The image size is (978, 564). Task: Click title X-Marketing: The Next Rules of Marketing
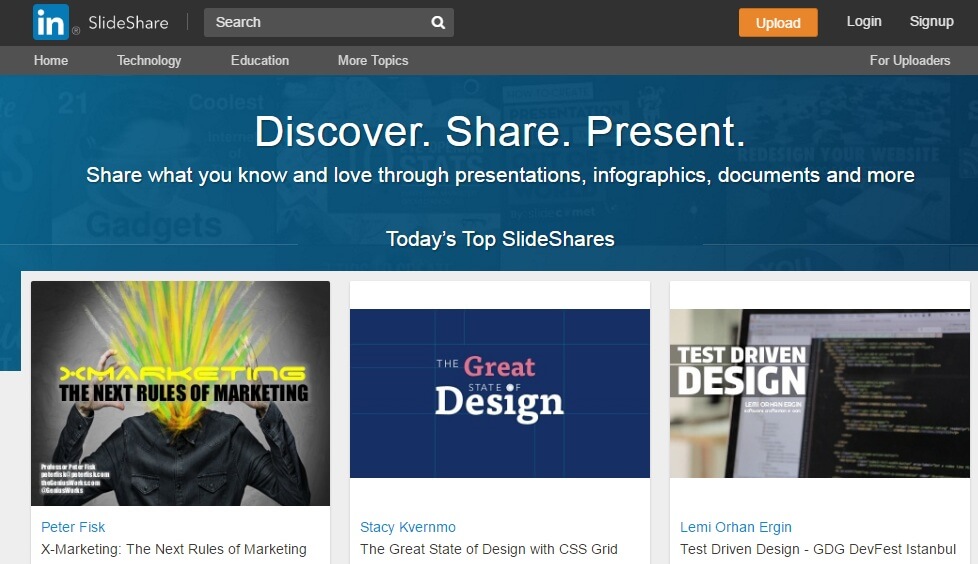[x=173, y=549]
